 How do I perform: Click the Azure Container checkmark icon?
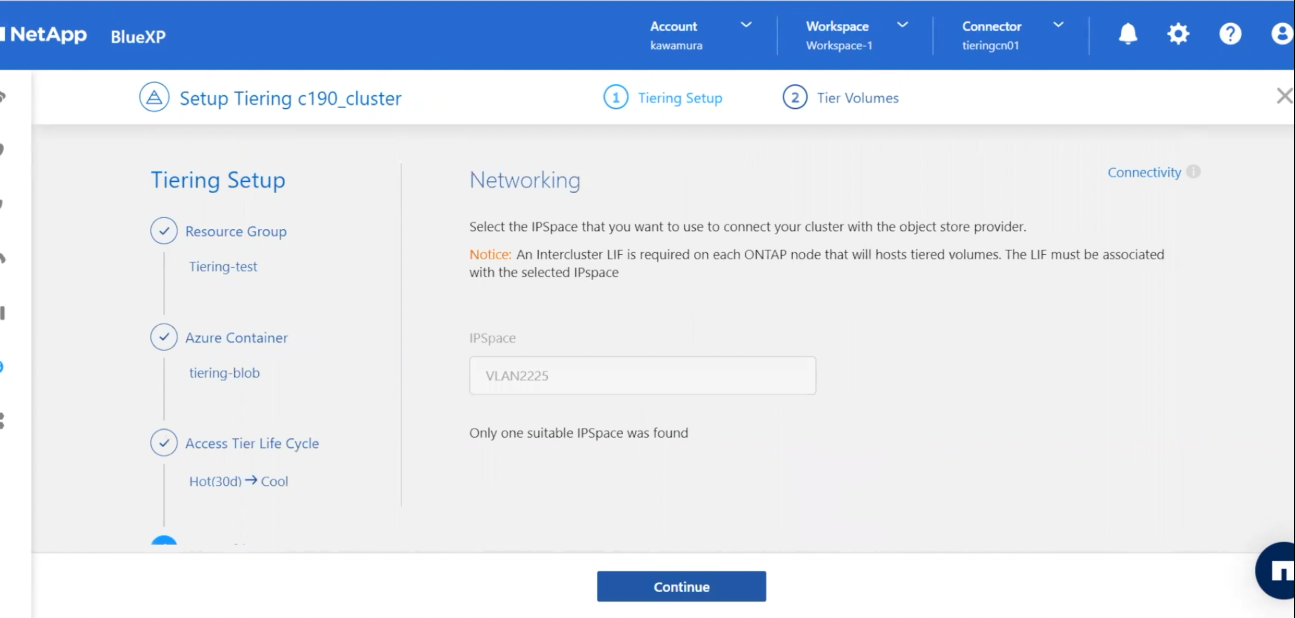pos(164,337)
